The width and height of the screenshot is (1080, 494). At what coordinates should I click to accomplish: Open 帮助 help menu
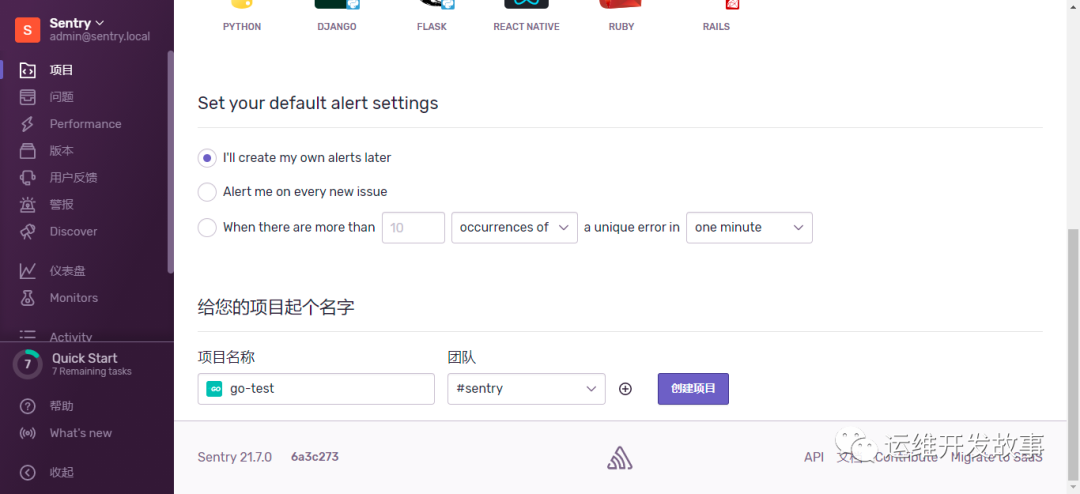[x=61, y=406]
